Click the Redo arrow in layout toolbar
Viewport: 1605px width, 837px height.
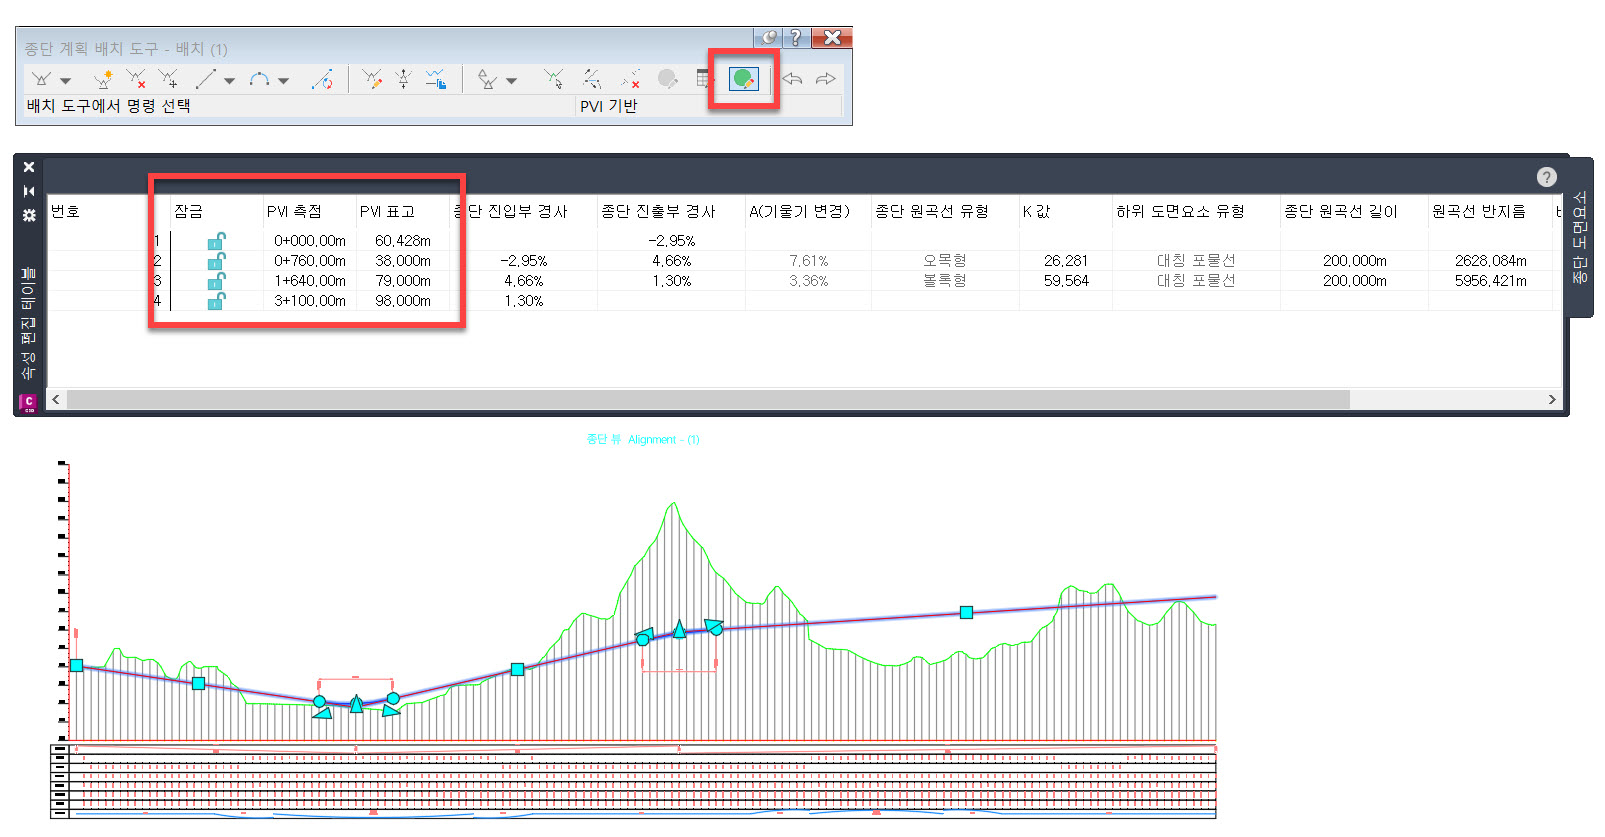(825, 79)
